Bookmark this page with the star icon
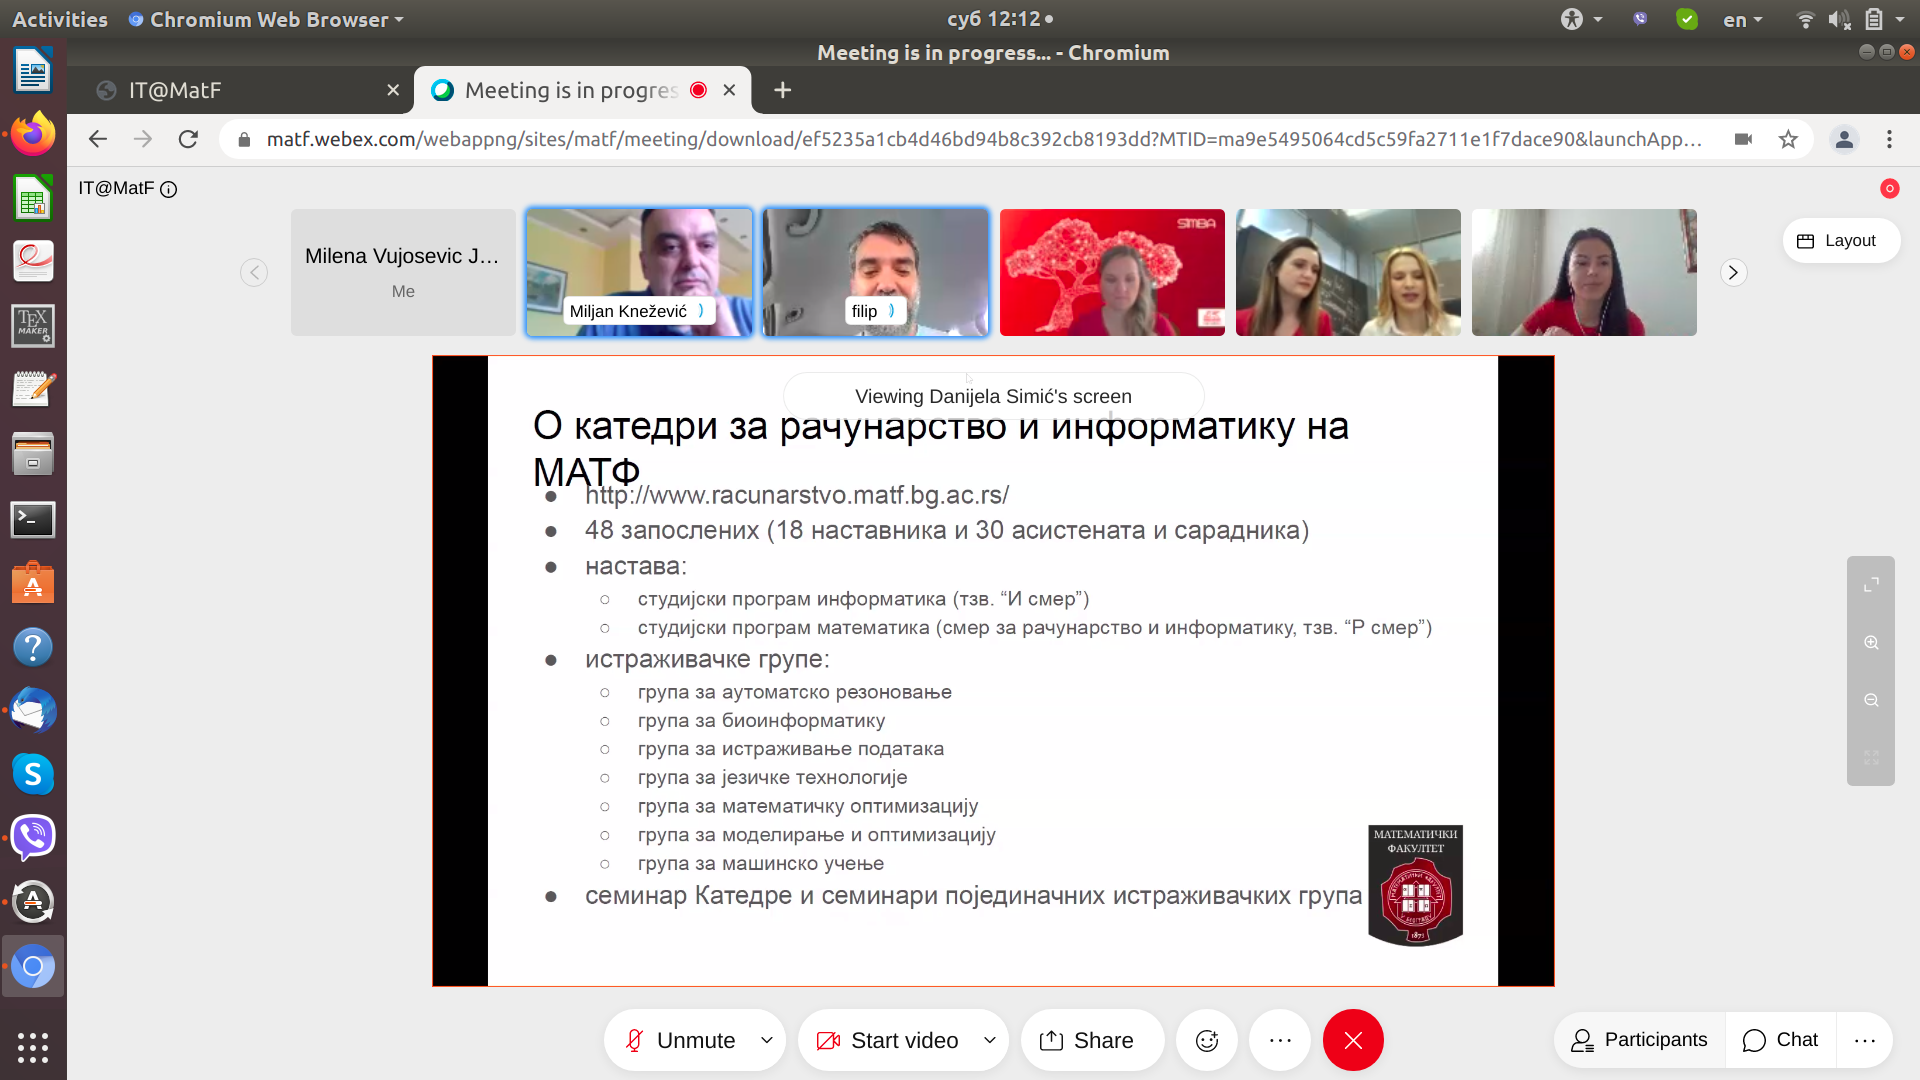Image resolution: width=1920 pixels, height=1080 pixels. point(1788,139)
